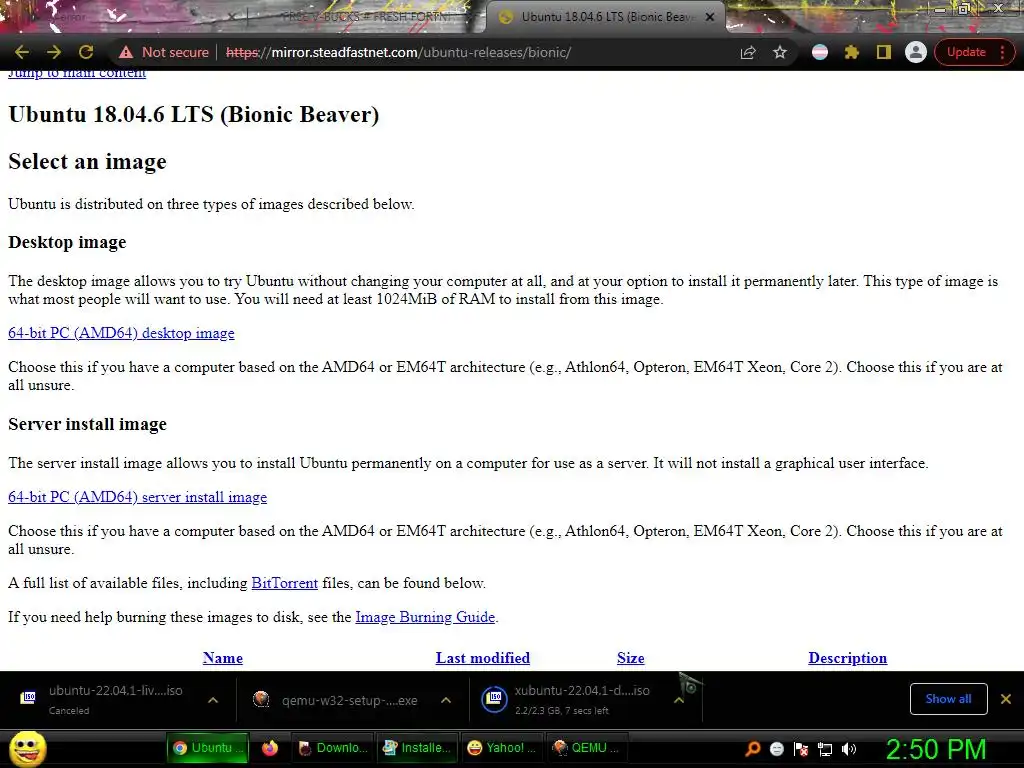This screenshot has width=1024, height=768.
Task: Switch to the Installe... taskbar window
Action: 416,748
